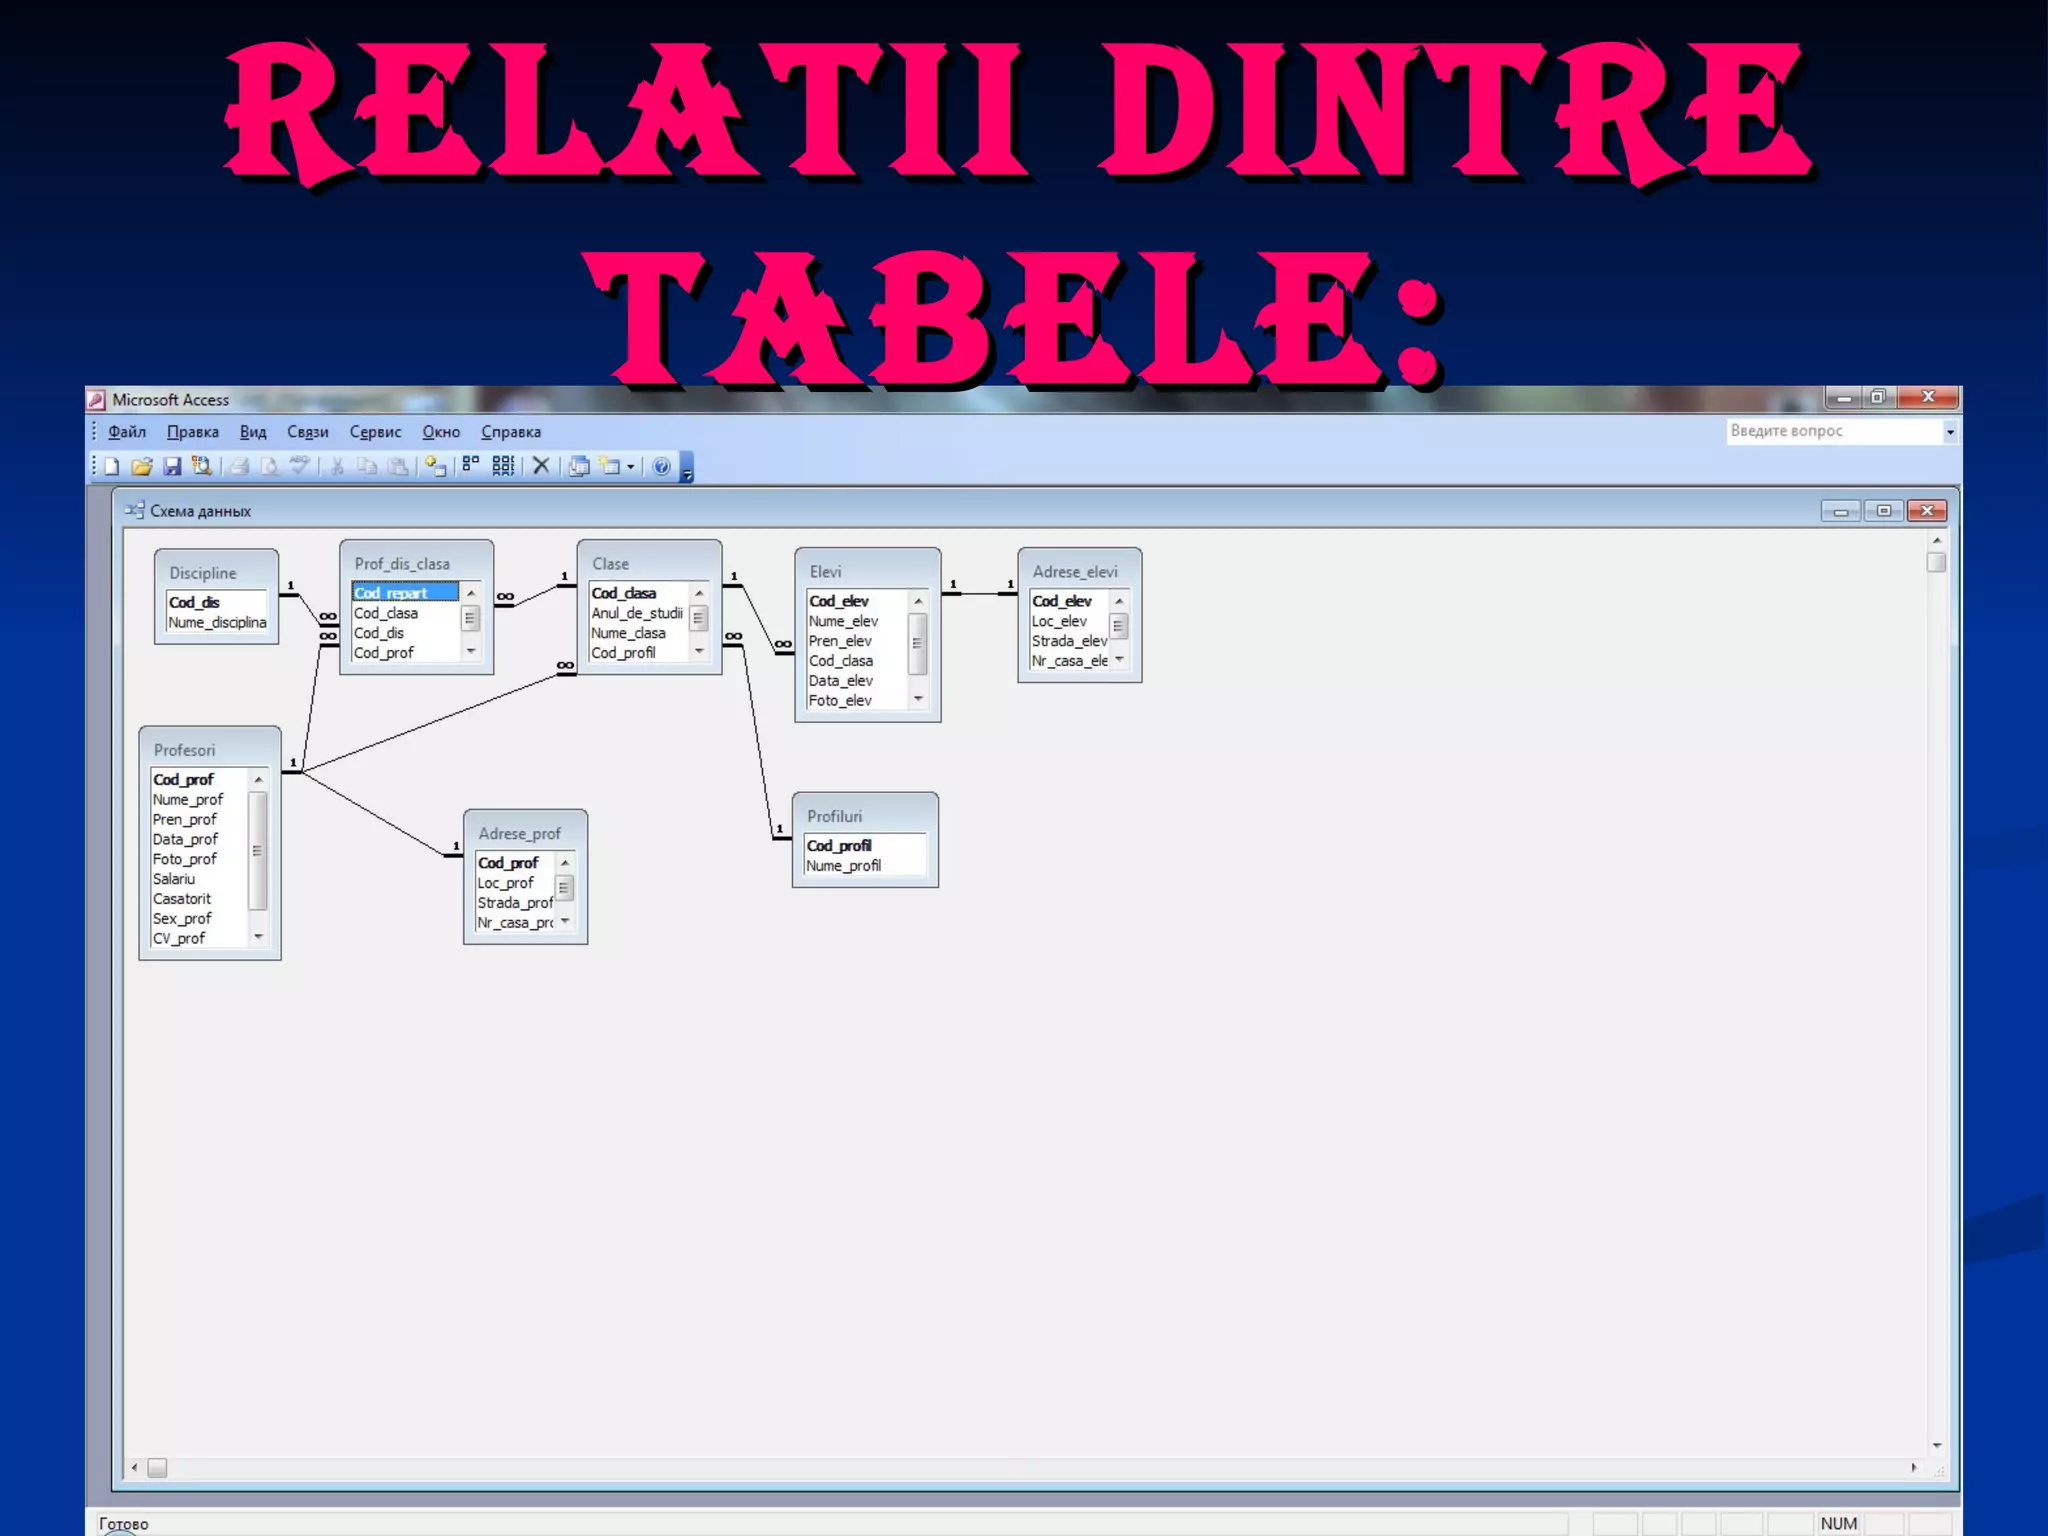Click the Clear Layout X icon
The width and height of the screenshot is (2048, 1536).
[x=541, y=466]
